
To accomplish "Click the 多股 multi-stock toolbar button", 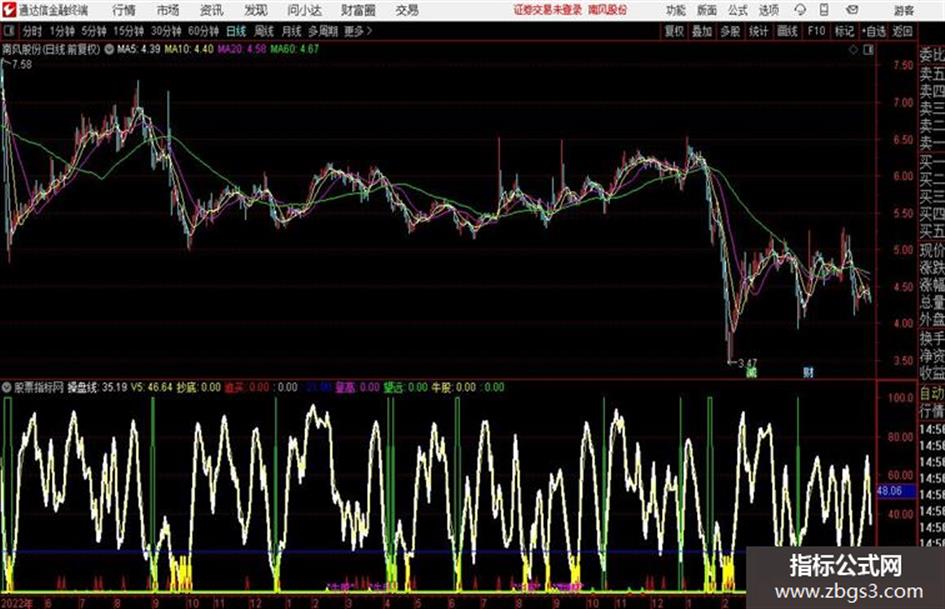I will 730,31.
